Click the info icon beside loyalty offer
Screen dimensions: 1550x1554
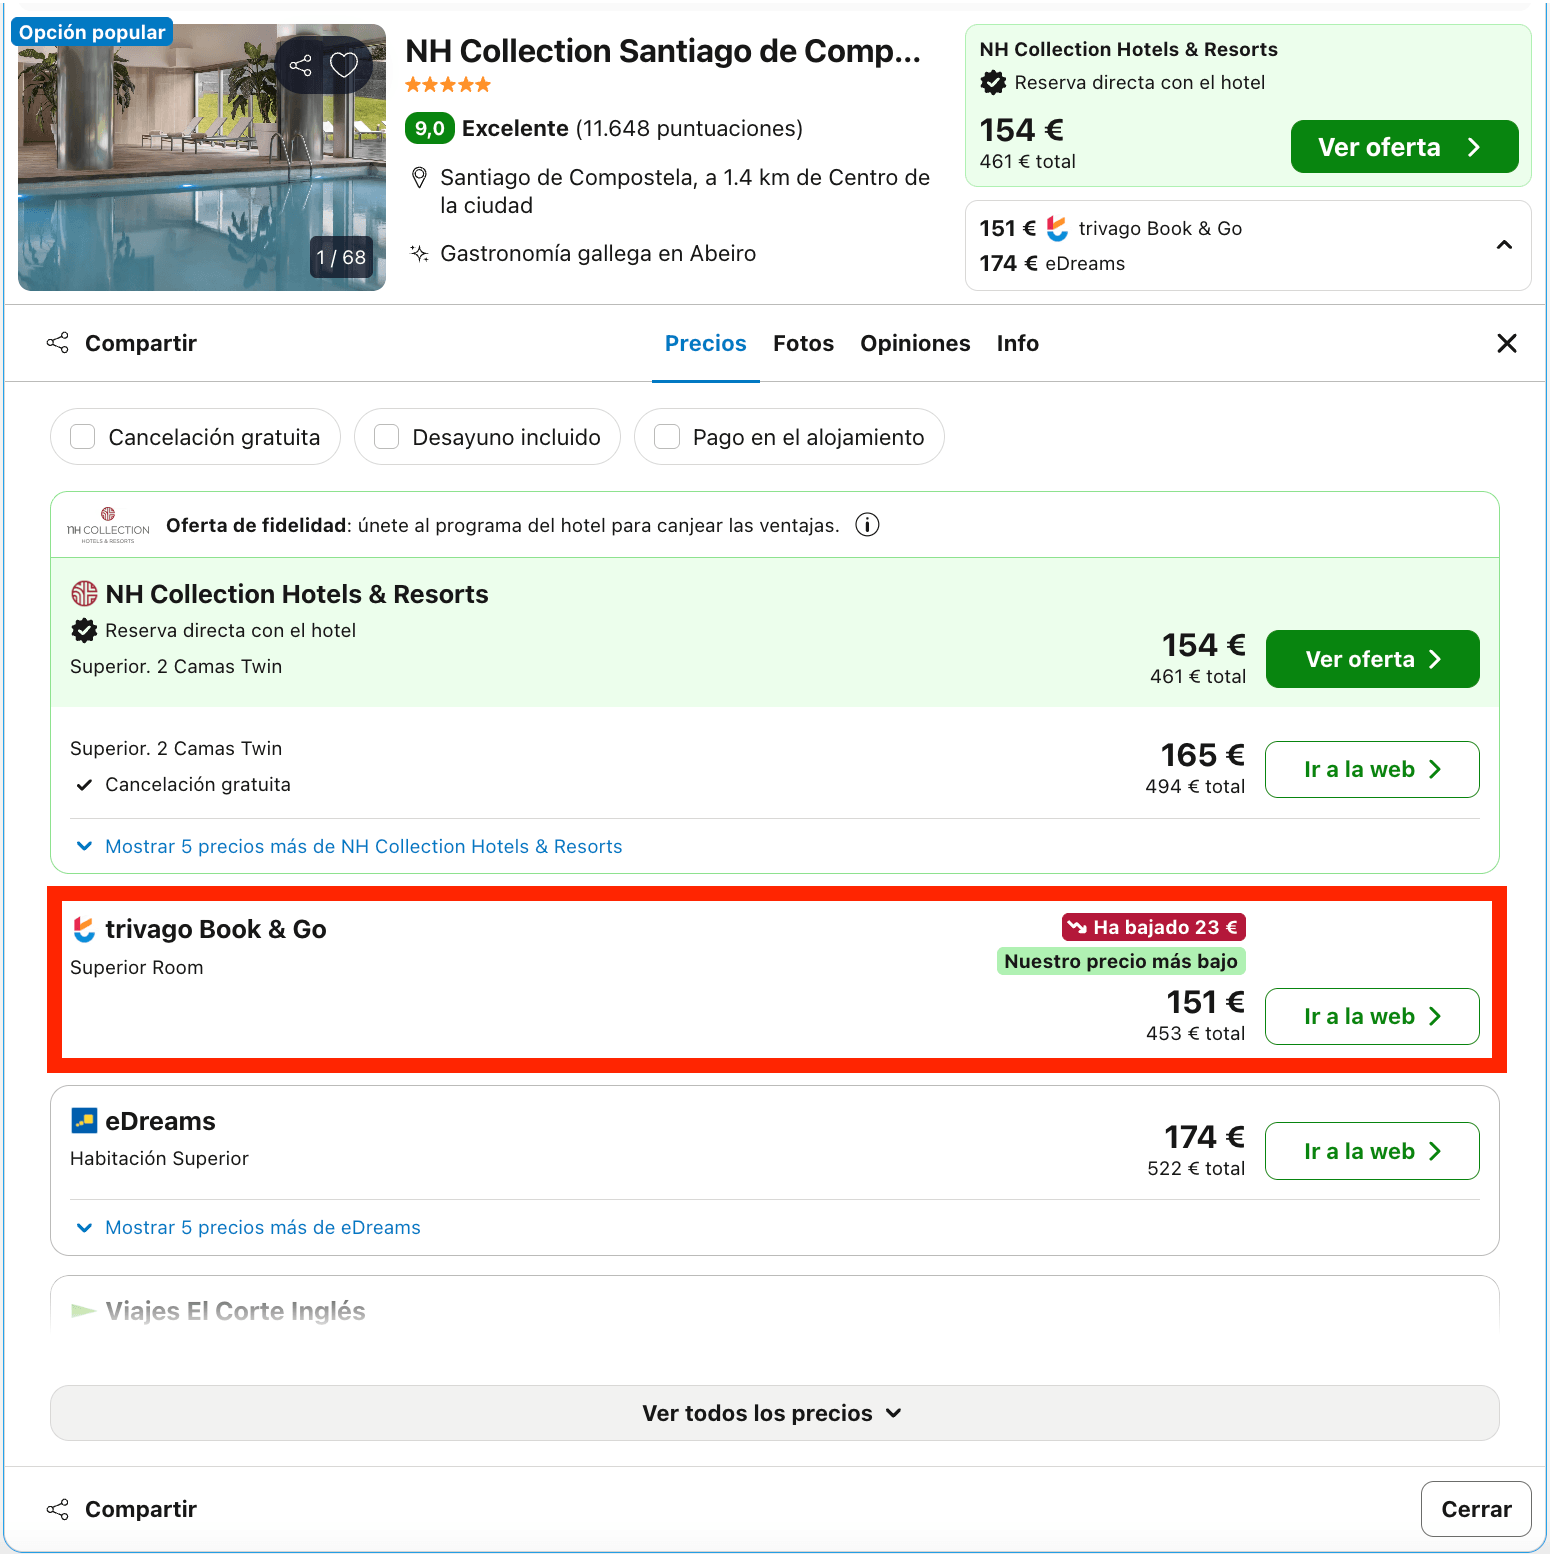coord(867,525)
